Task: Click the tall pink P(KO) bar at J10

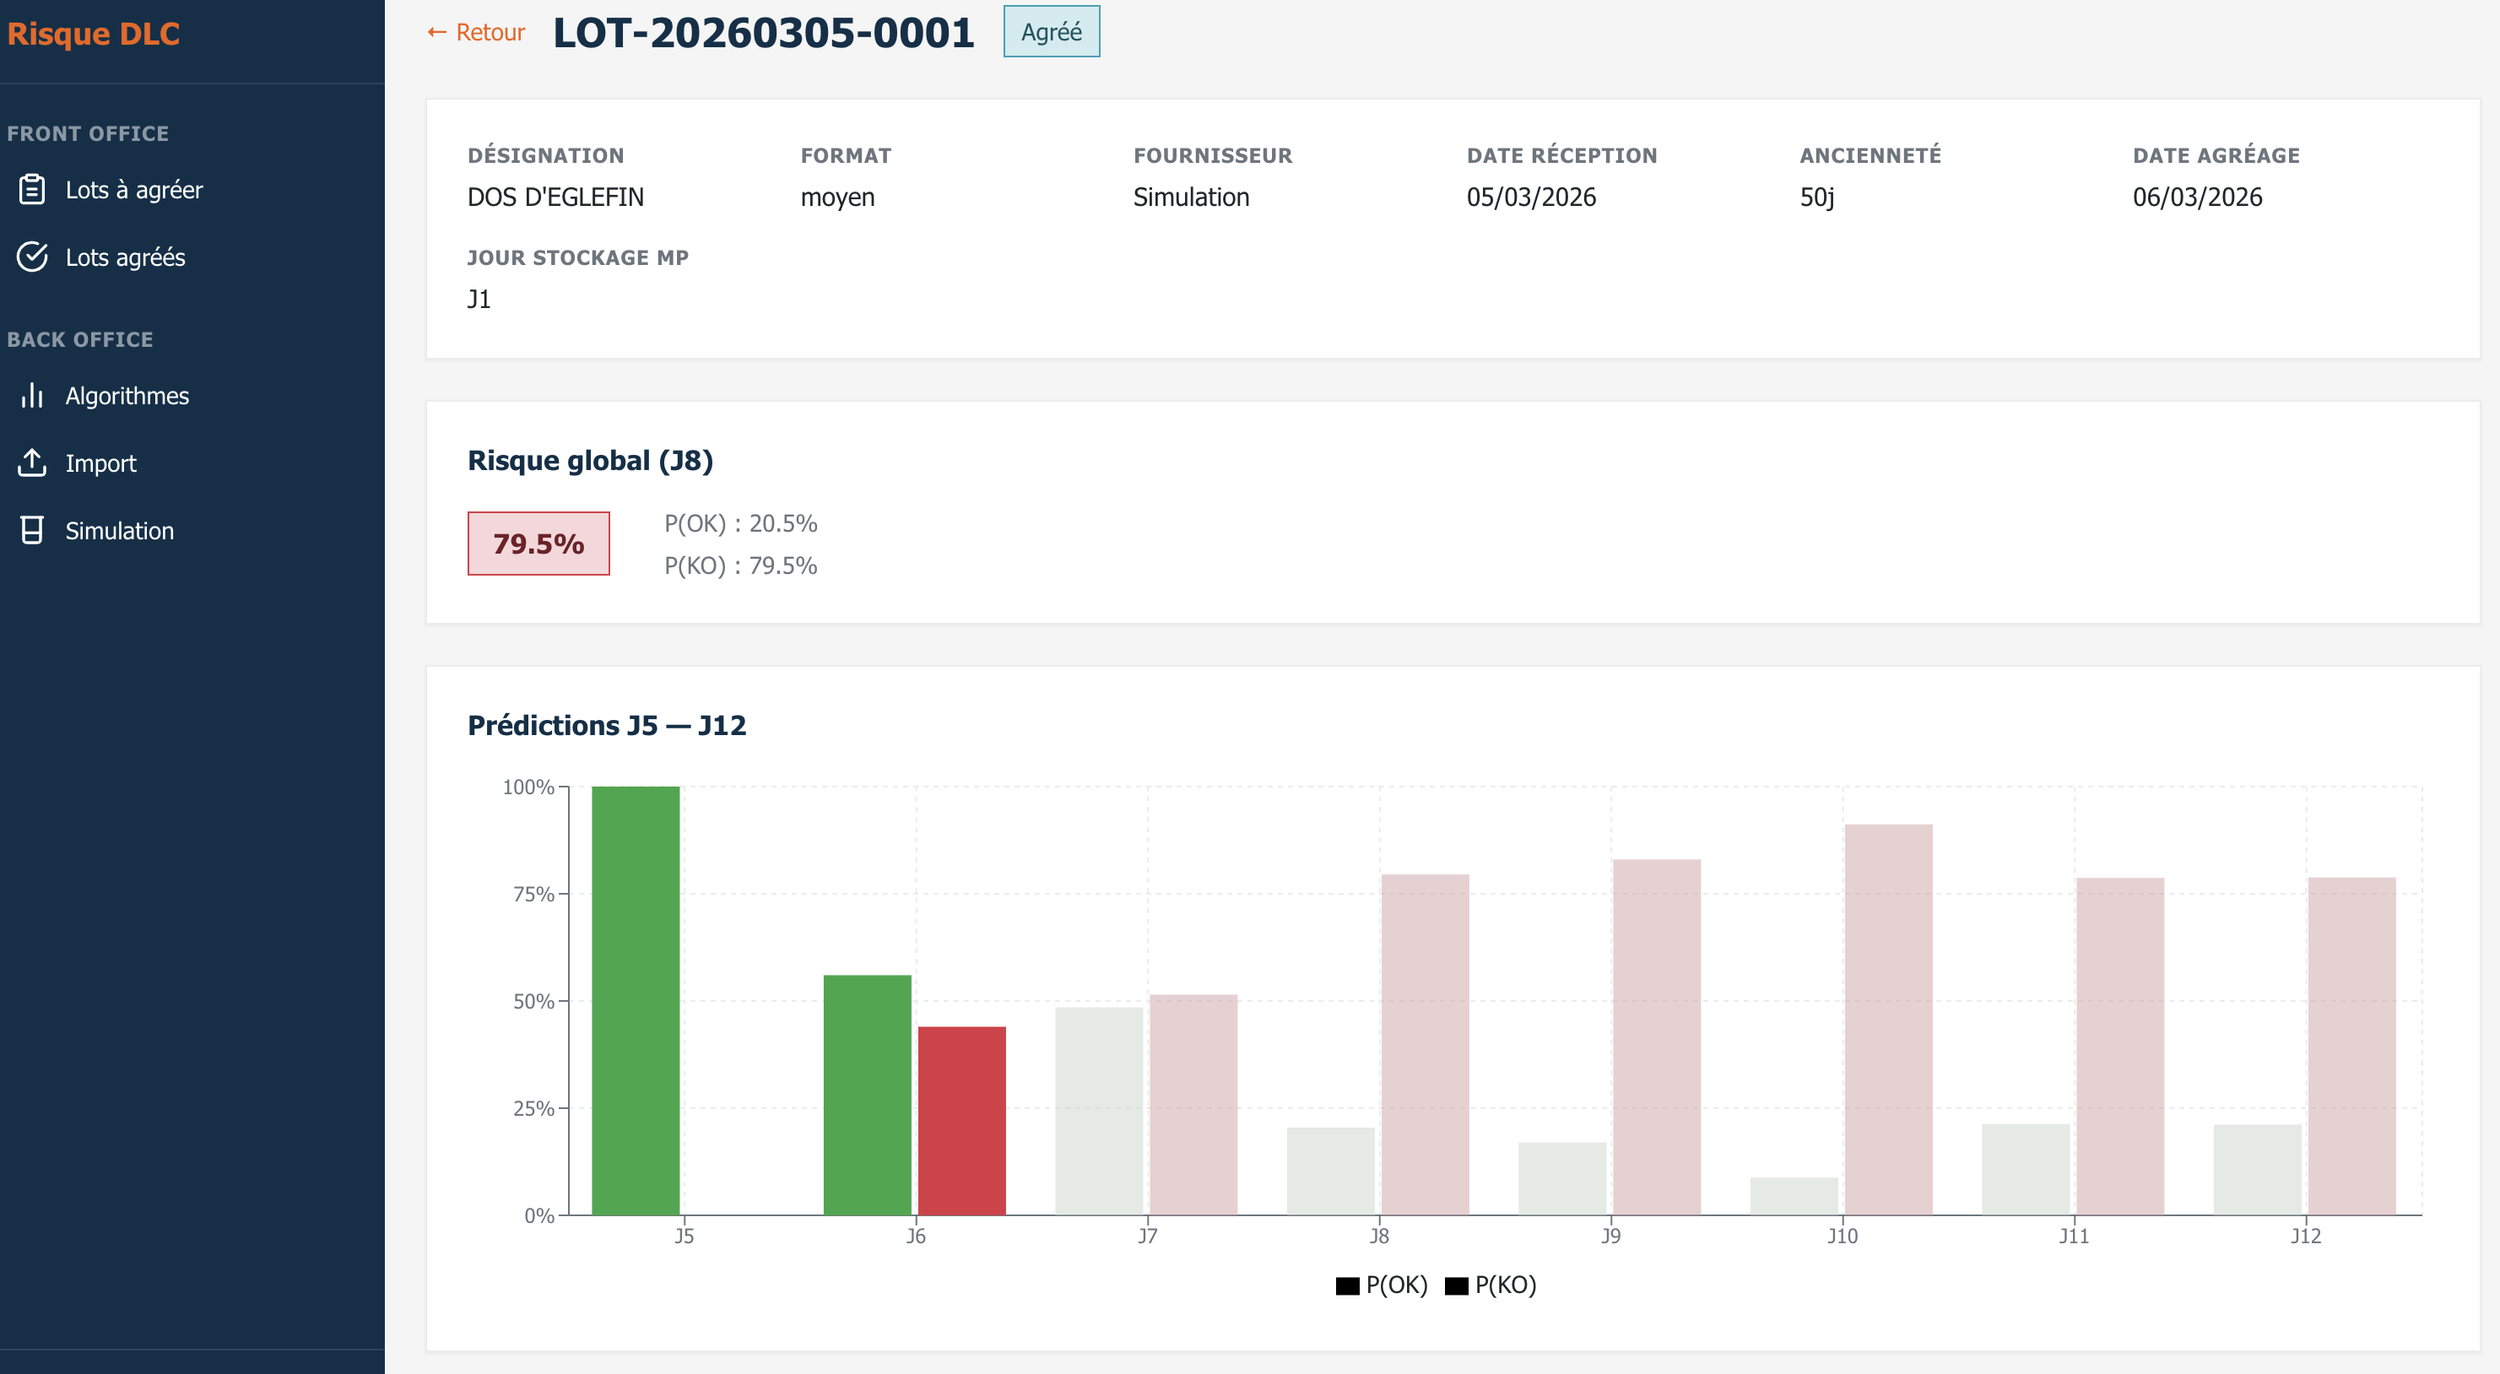Action: pyautogui.click(x=1888, y=1020)
